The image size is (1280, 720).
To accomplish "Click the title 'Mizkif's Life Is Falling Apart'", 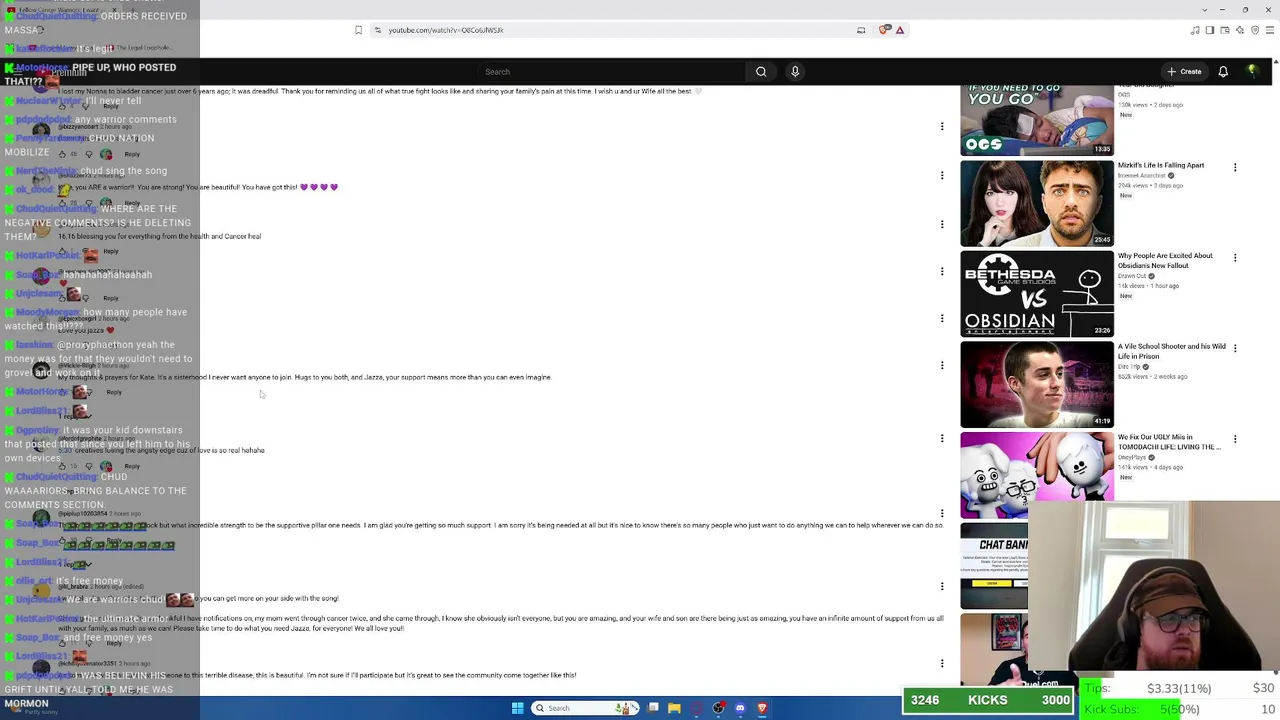I will [x=1161, y=165].
